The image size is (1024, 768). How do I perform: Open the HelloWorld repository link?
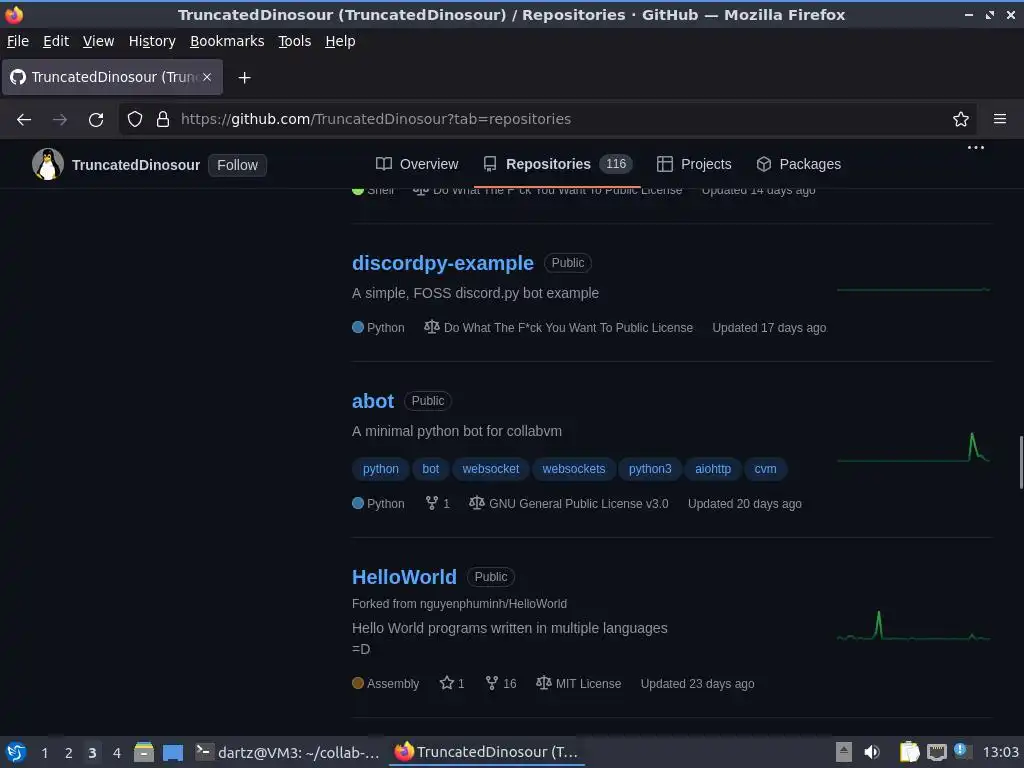click(404, 577)
